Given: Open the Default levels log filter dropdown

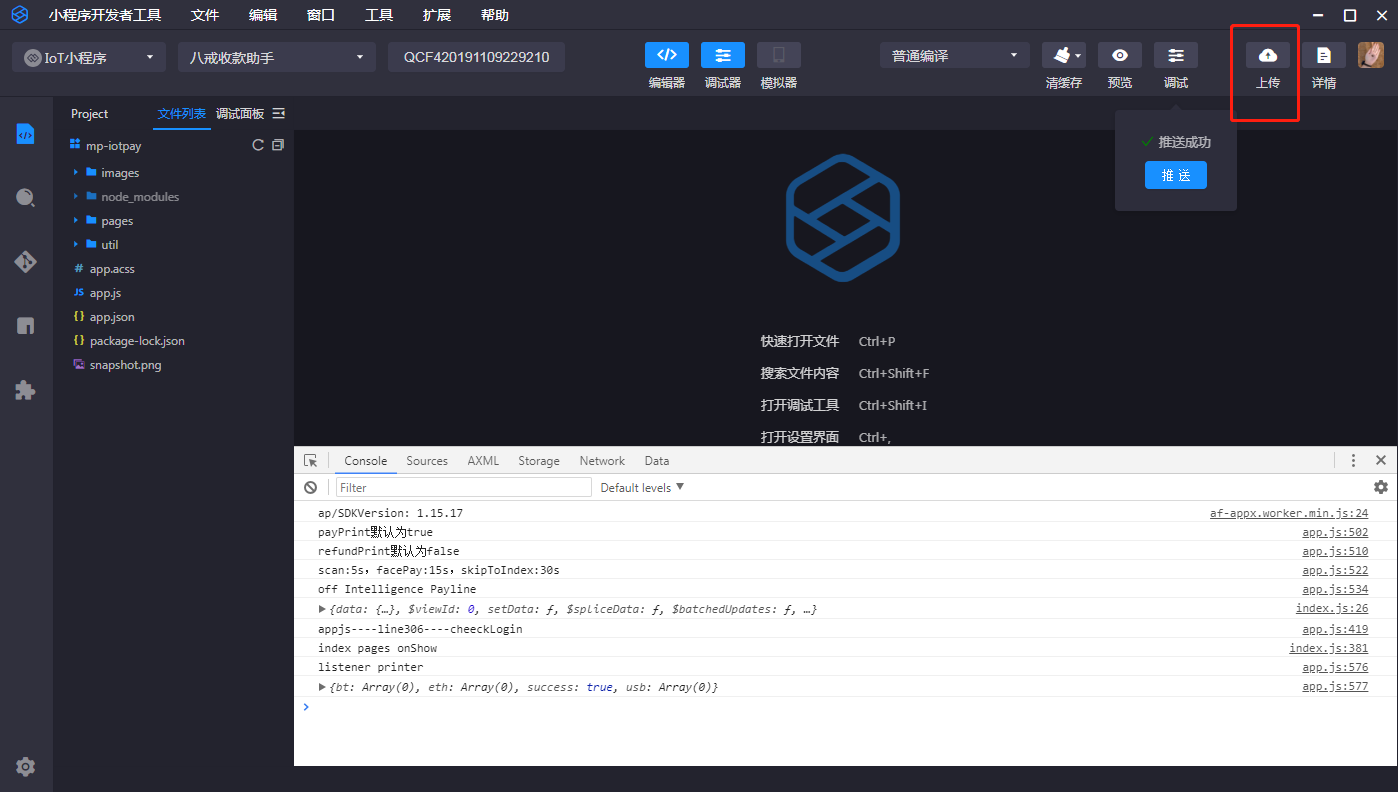Looking at the screenshot, I should pyautogui.click(x=642, y=487).
